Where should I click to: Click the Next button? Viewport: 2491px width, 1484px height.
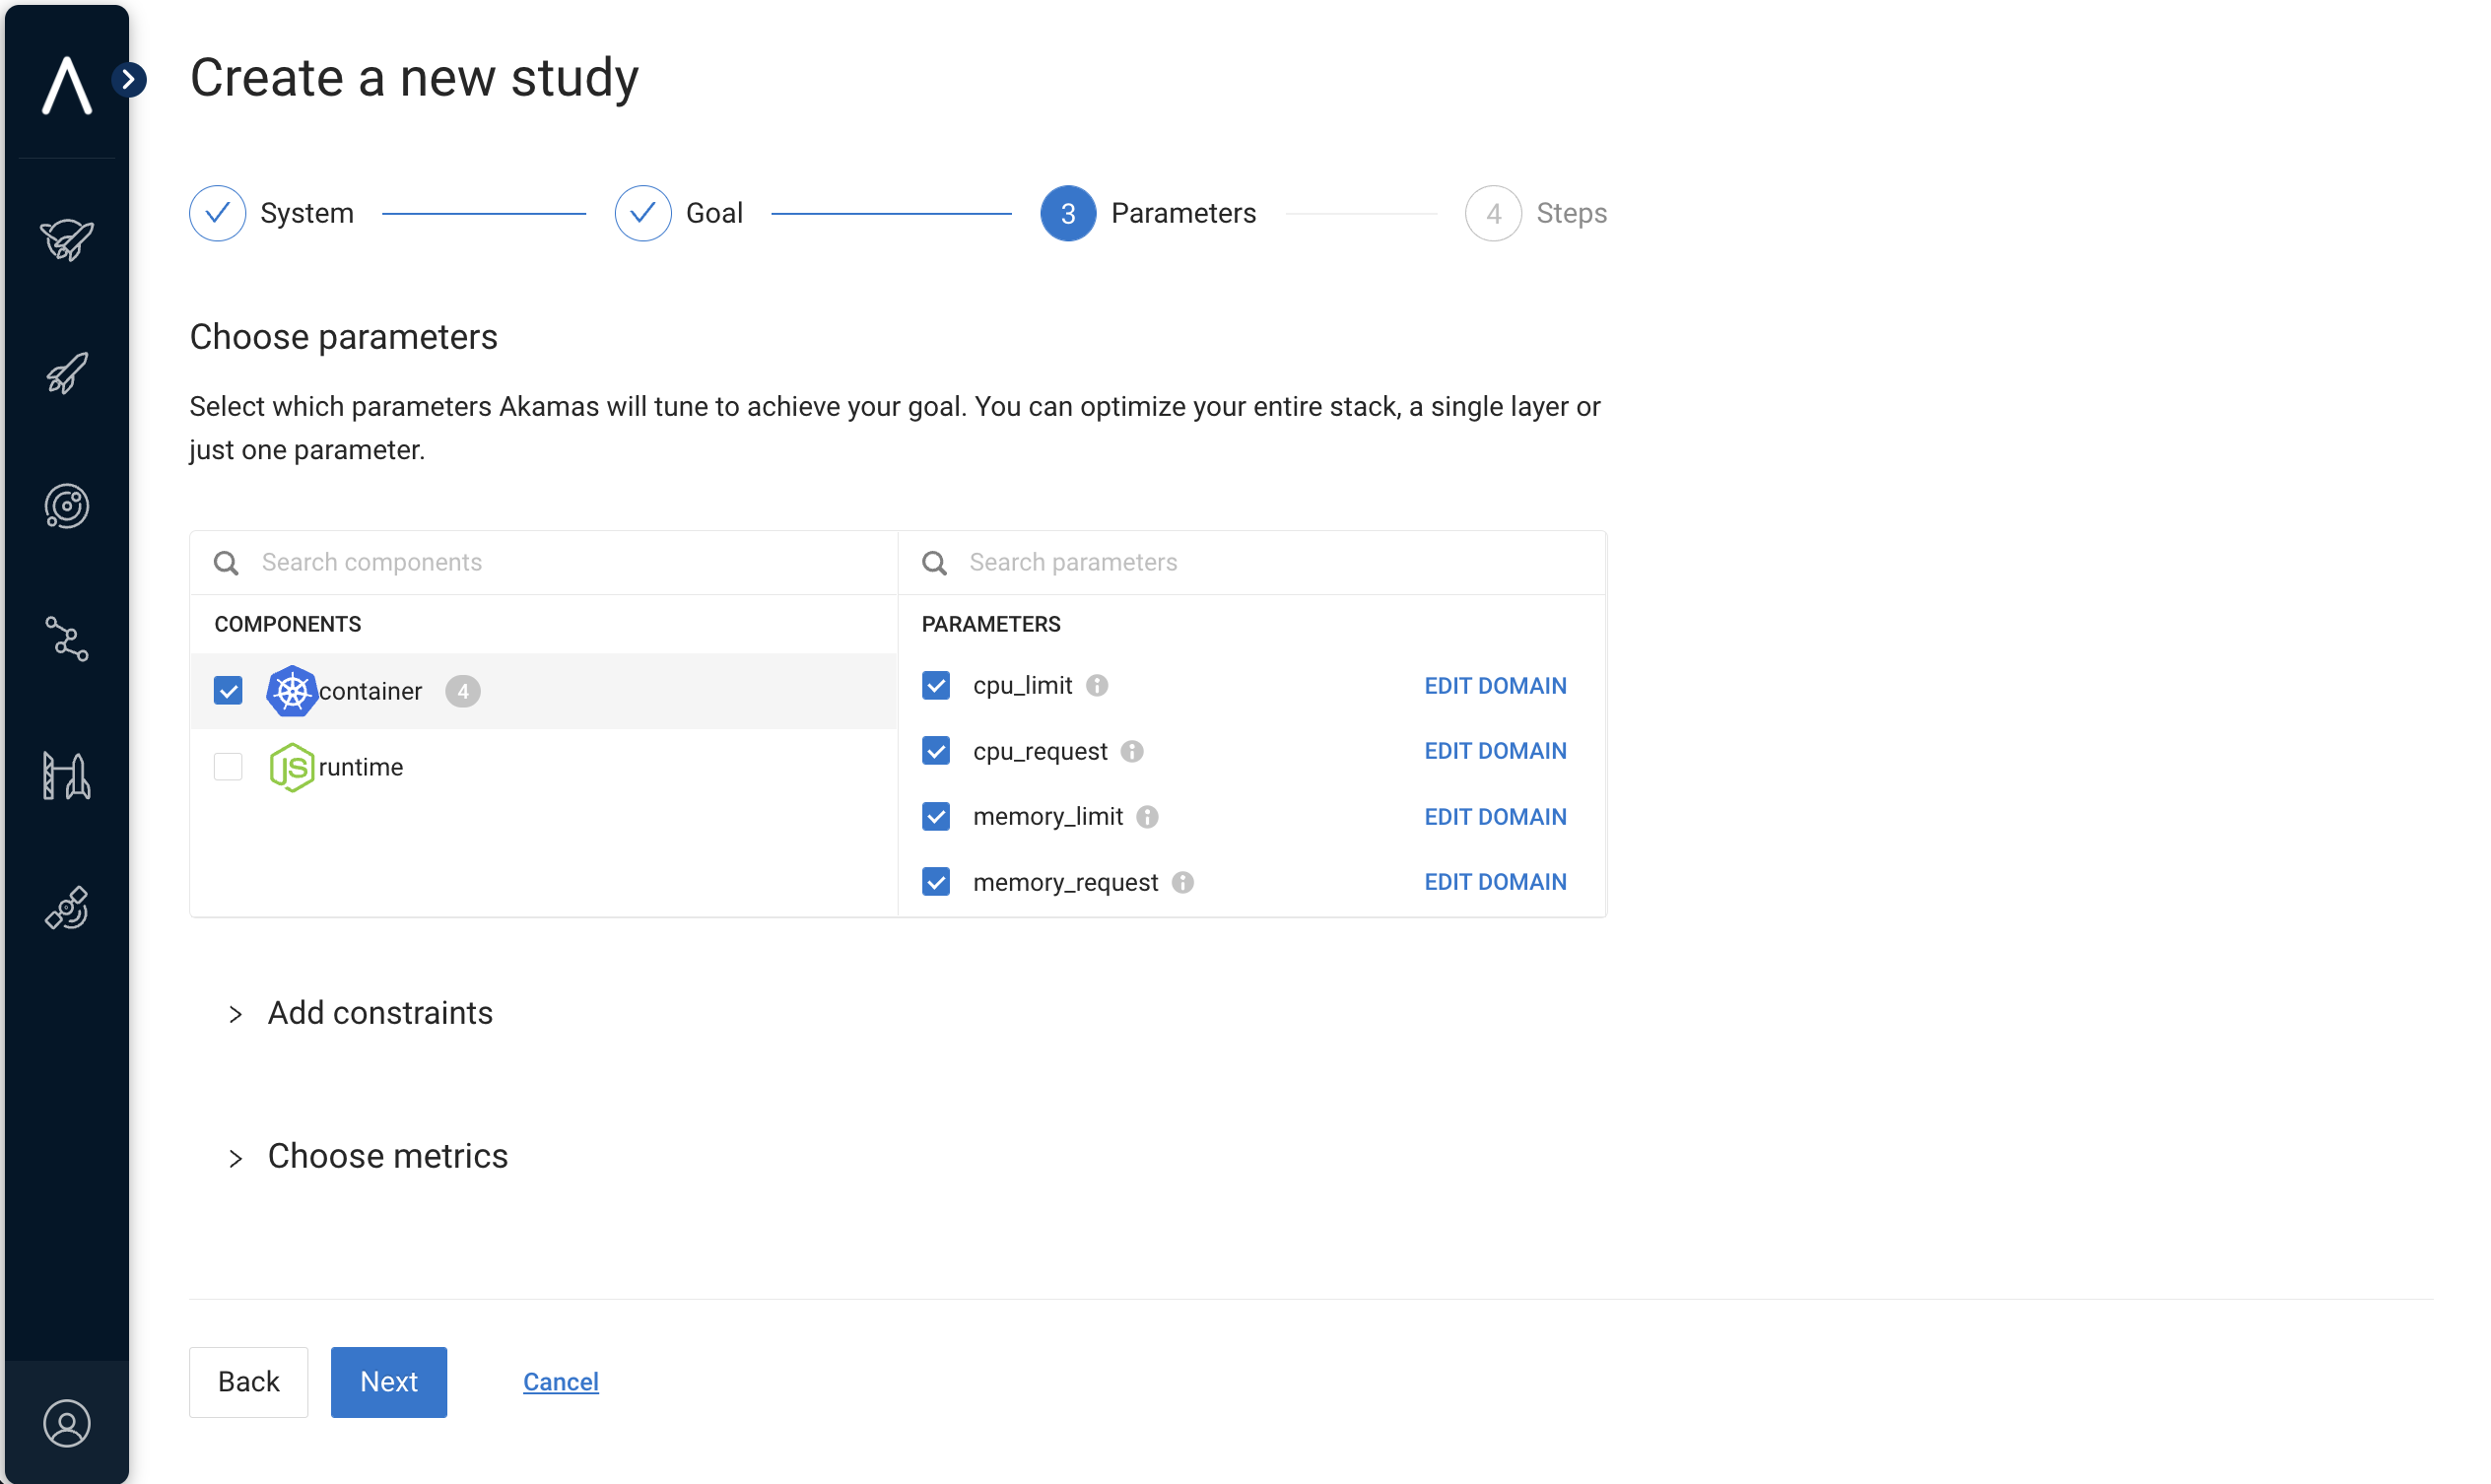(x=389, y=1382)
